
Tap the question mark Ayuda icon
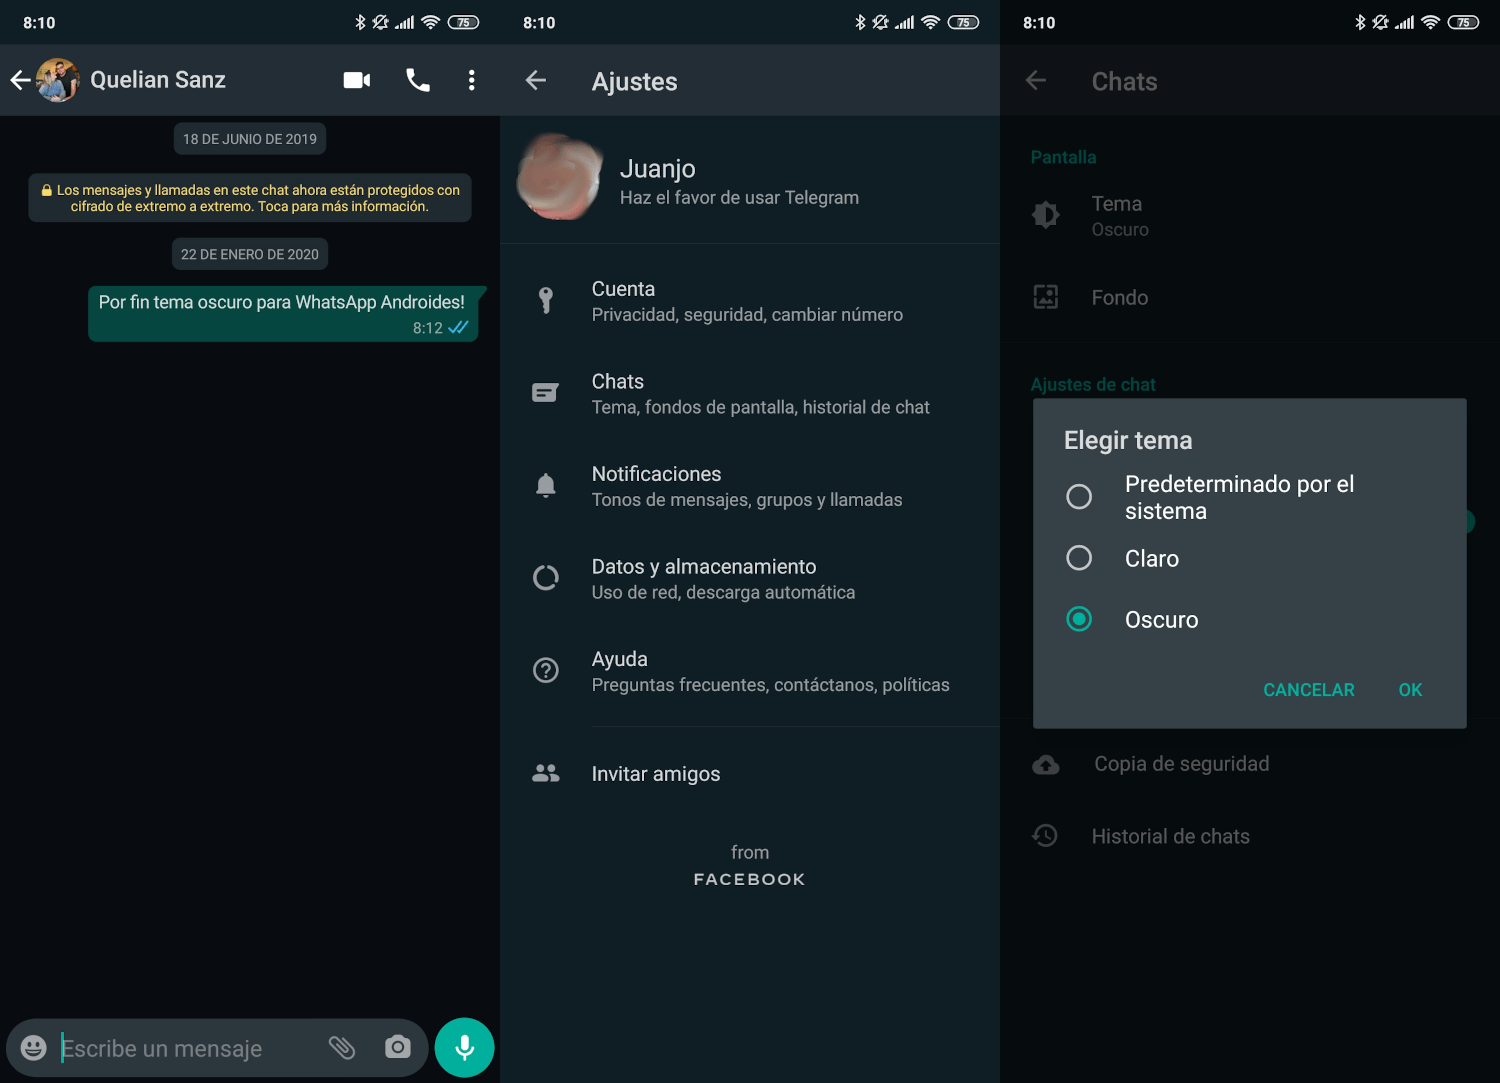point(545,670)
